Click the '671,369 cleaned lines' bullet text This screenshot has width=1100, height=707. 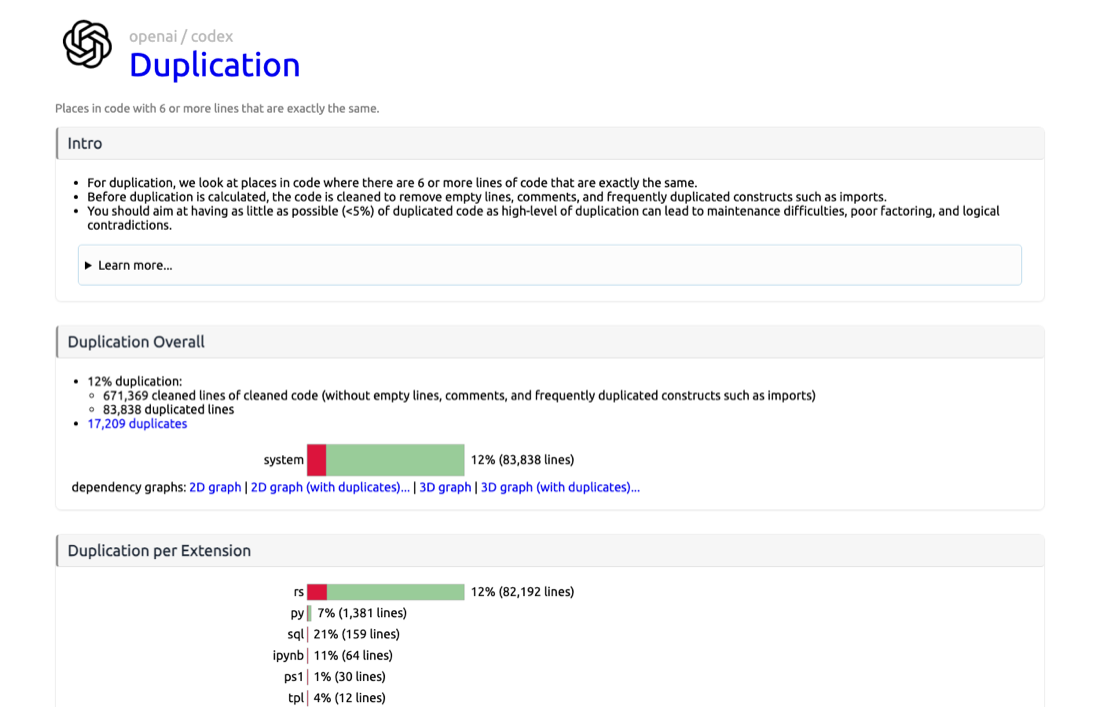point(459,396)
